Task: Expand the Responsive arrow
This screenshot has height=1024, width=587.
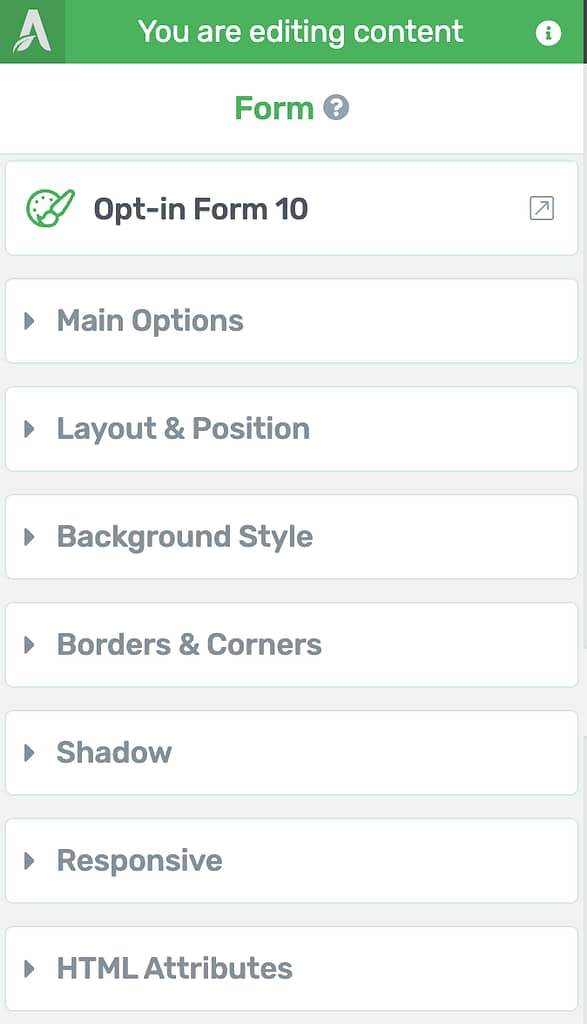Action: [x=29, y=860]
